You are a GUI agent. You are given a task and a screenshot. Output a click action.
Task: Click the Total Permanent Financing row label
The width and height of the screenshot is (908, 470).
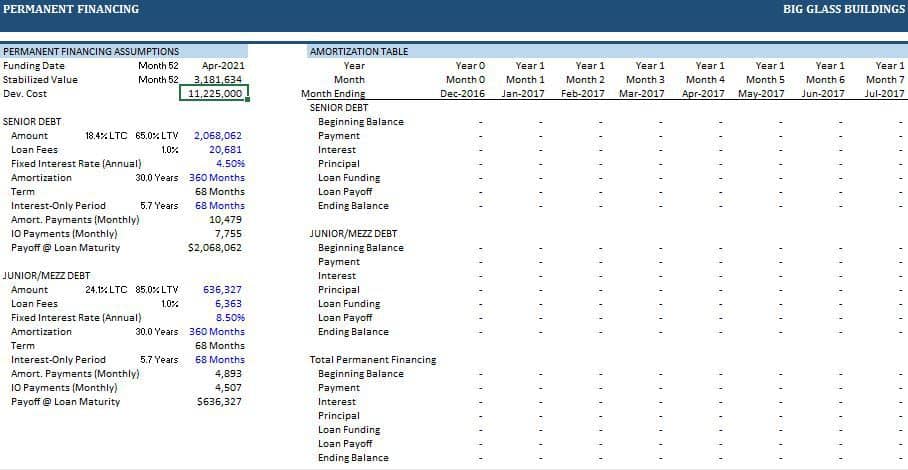(373, 359)
